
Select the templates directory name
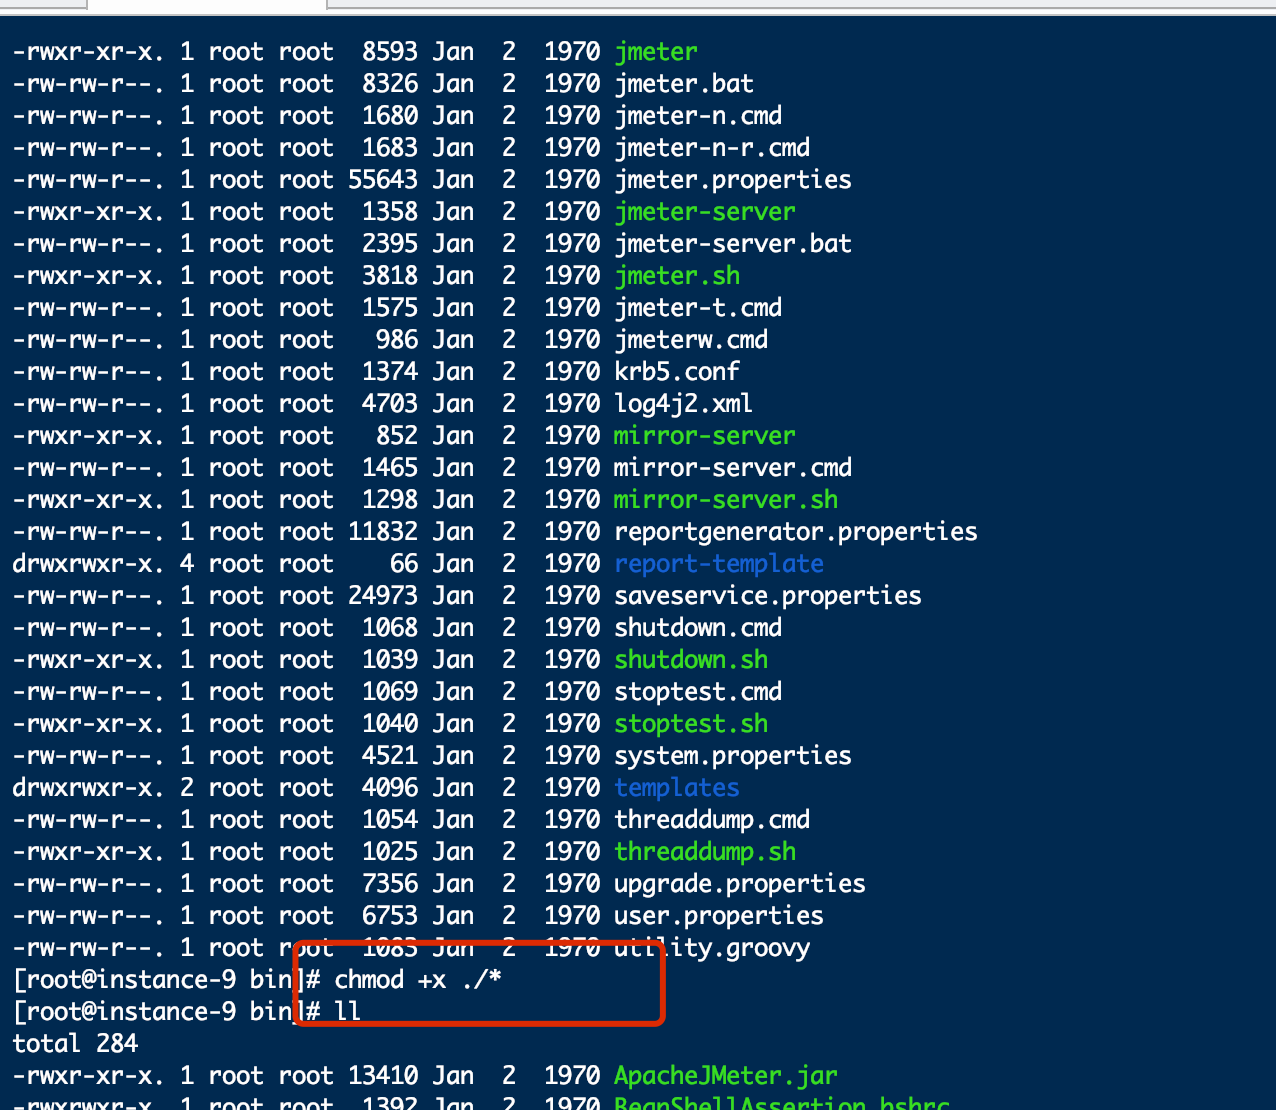point(676,788)
